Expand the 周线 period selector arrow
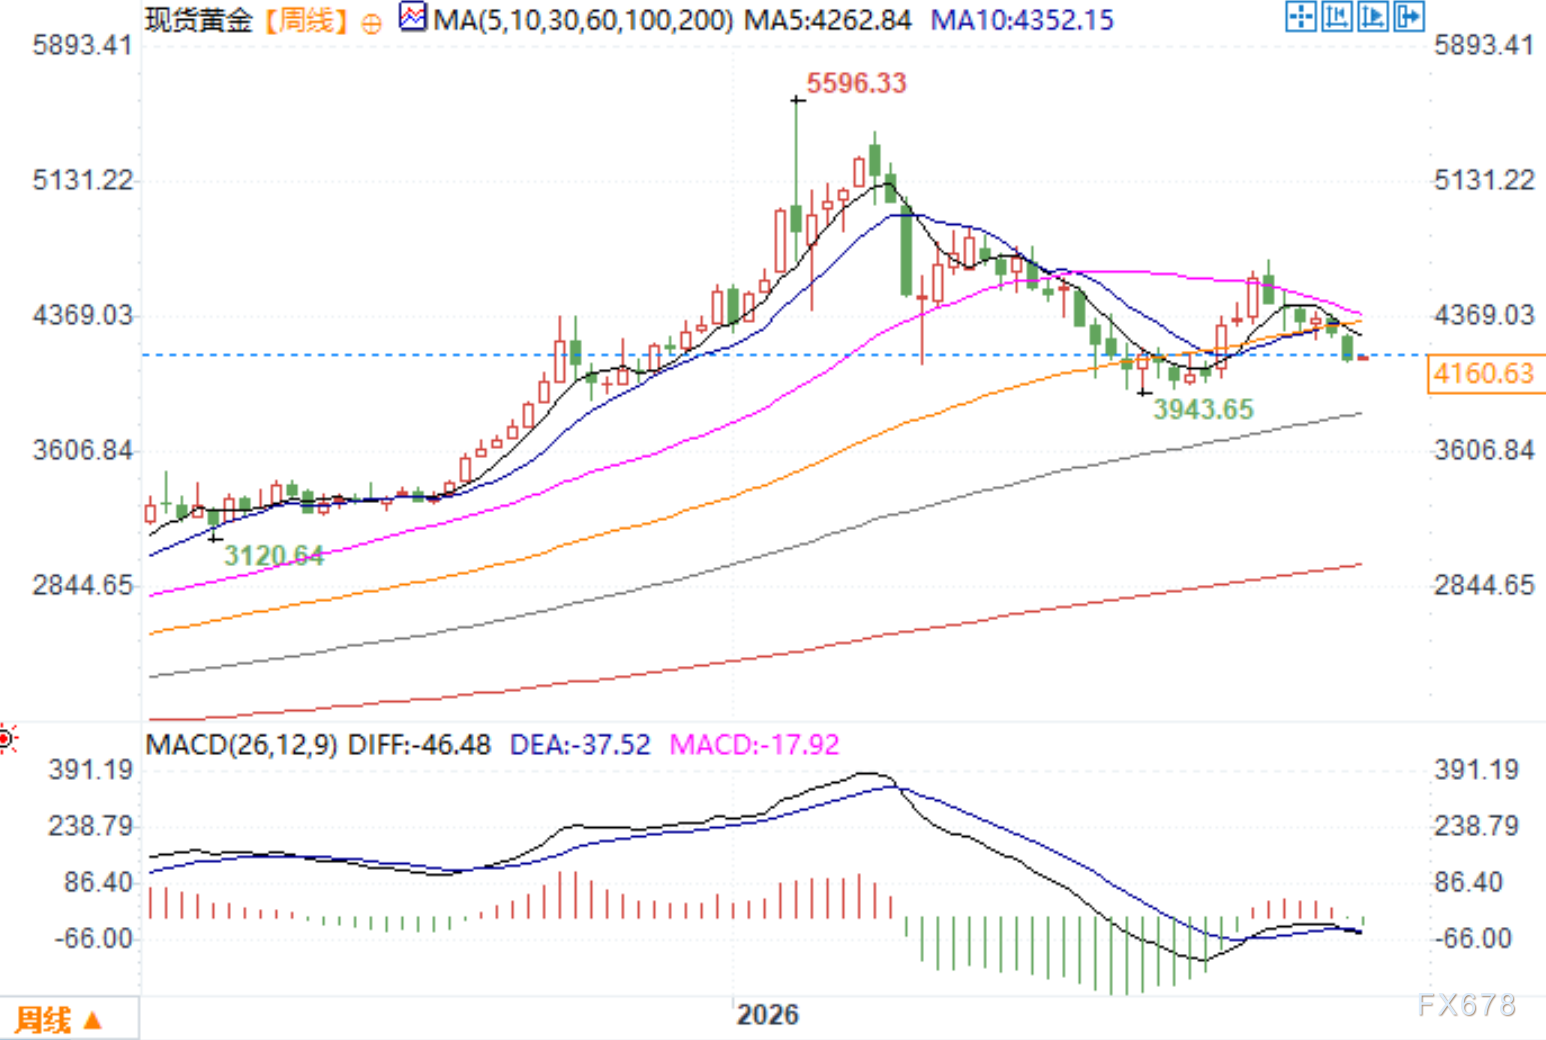 [93, 1021]
